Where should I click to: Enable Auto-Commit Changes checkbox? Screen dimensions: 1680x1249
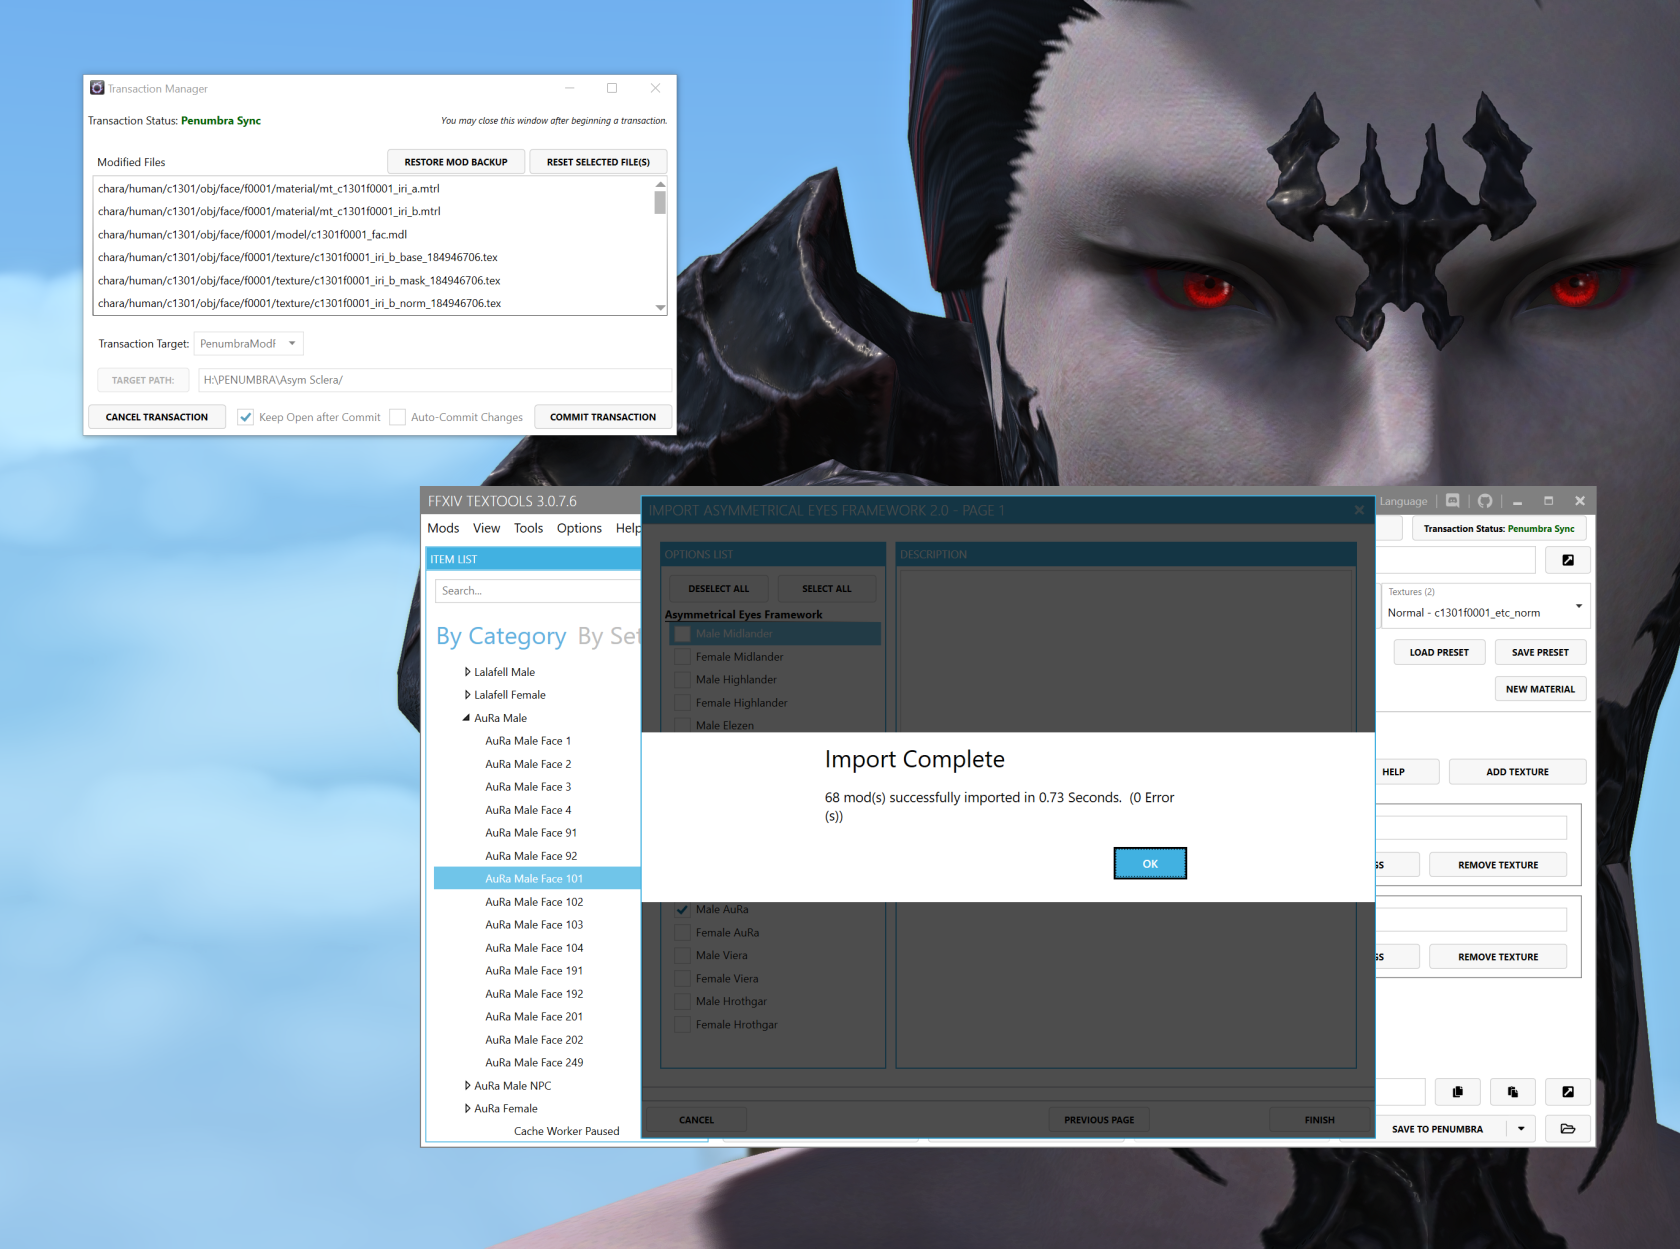398,417
